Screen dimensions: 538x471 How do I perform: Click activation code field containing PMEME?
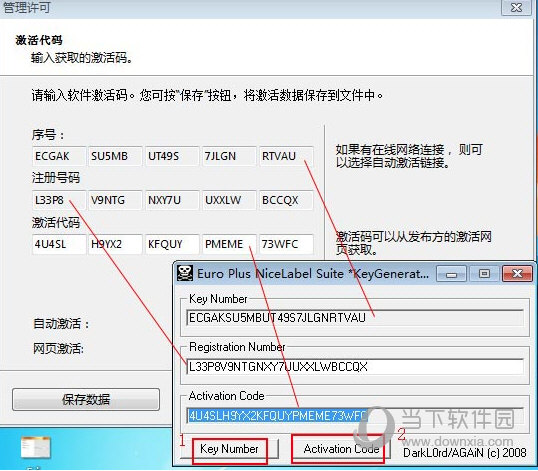(229, 244)
